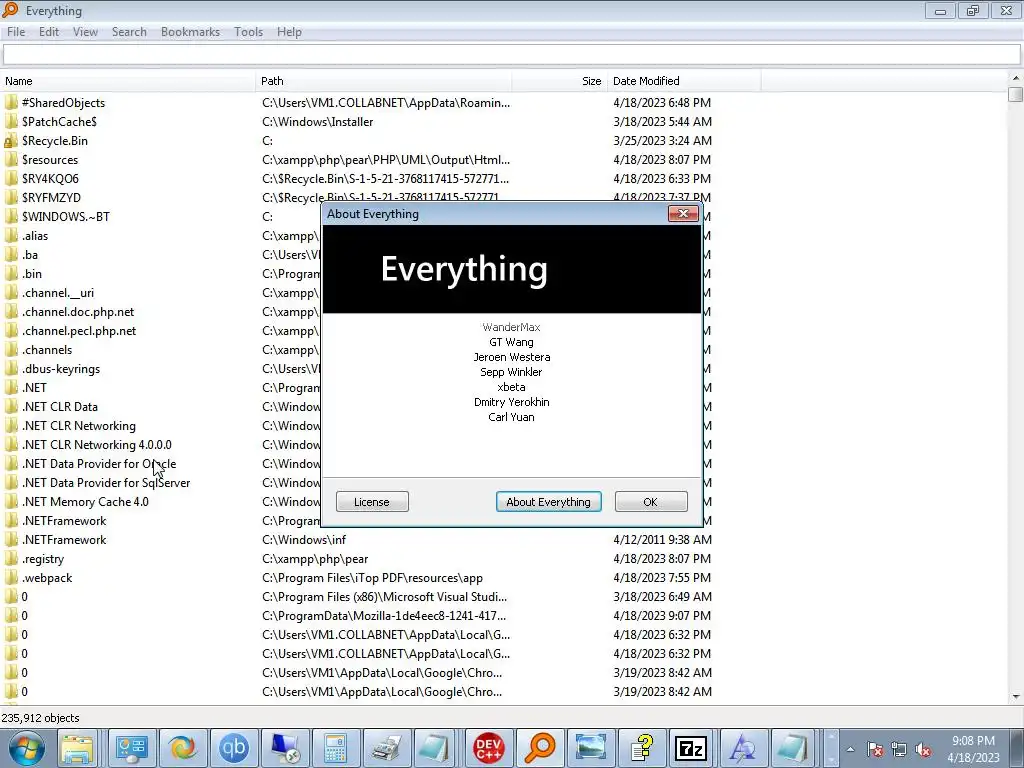Open the Windows Start orb
The height and width of the screenshot is (768, 1024).
[27, 748]
